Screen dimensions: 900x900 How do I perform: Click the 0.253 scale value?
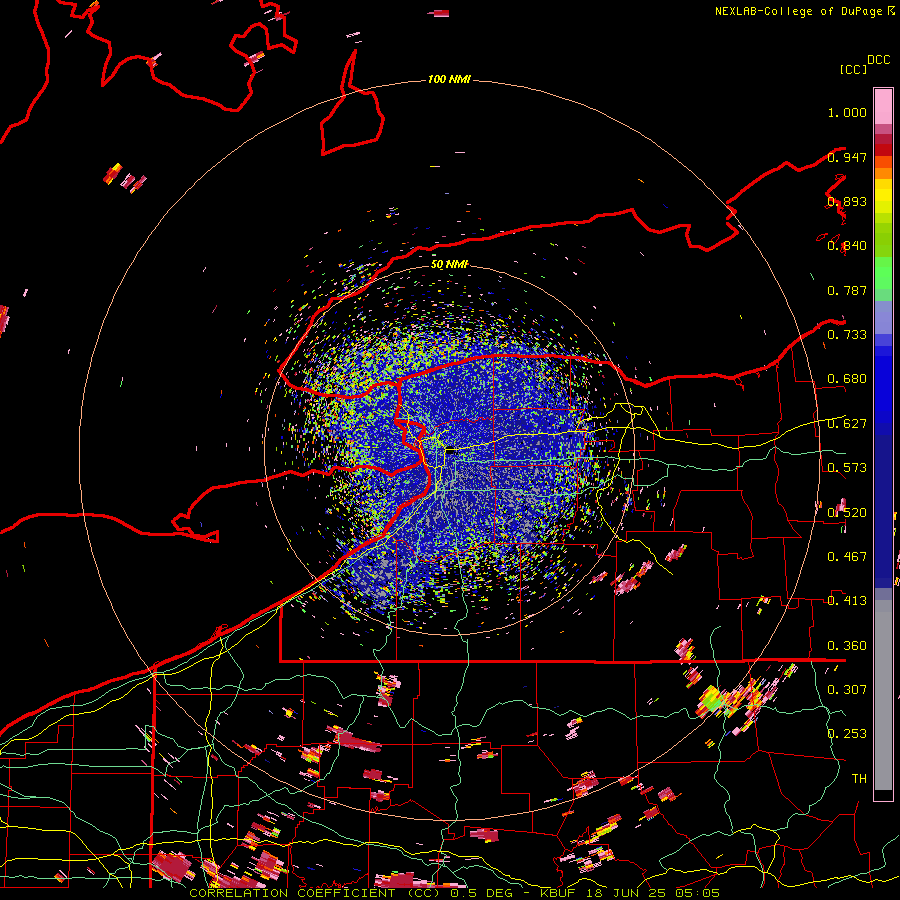(x=847, y=734)
